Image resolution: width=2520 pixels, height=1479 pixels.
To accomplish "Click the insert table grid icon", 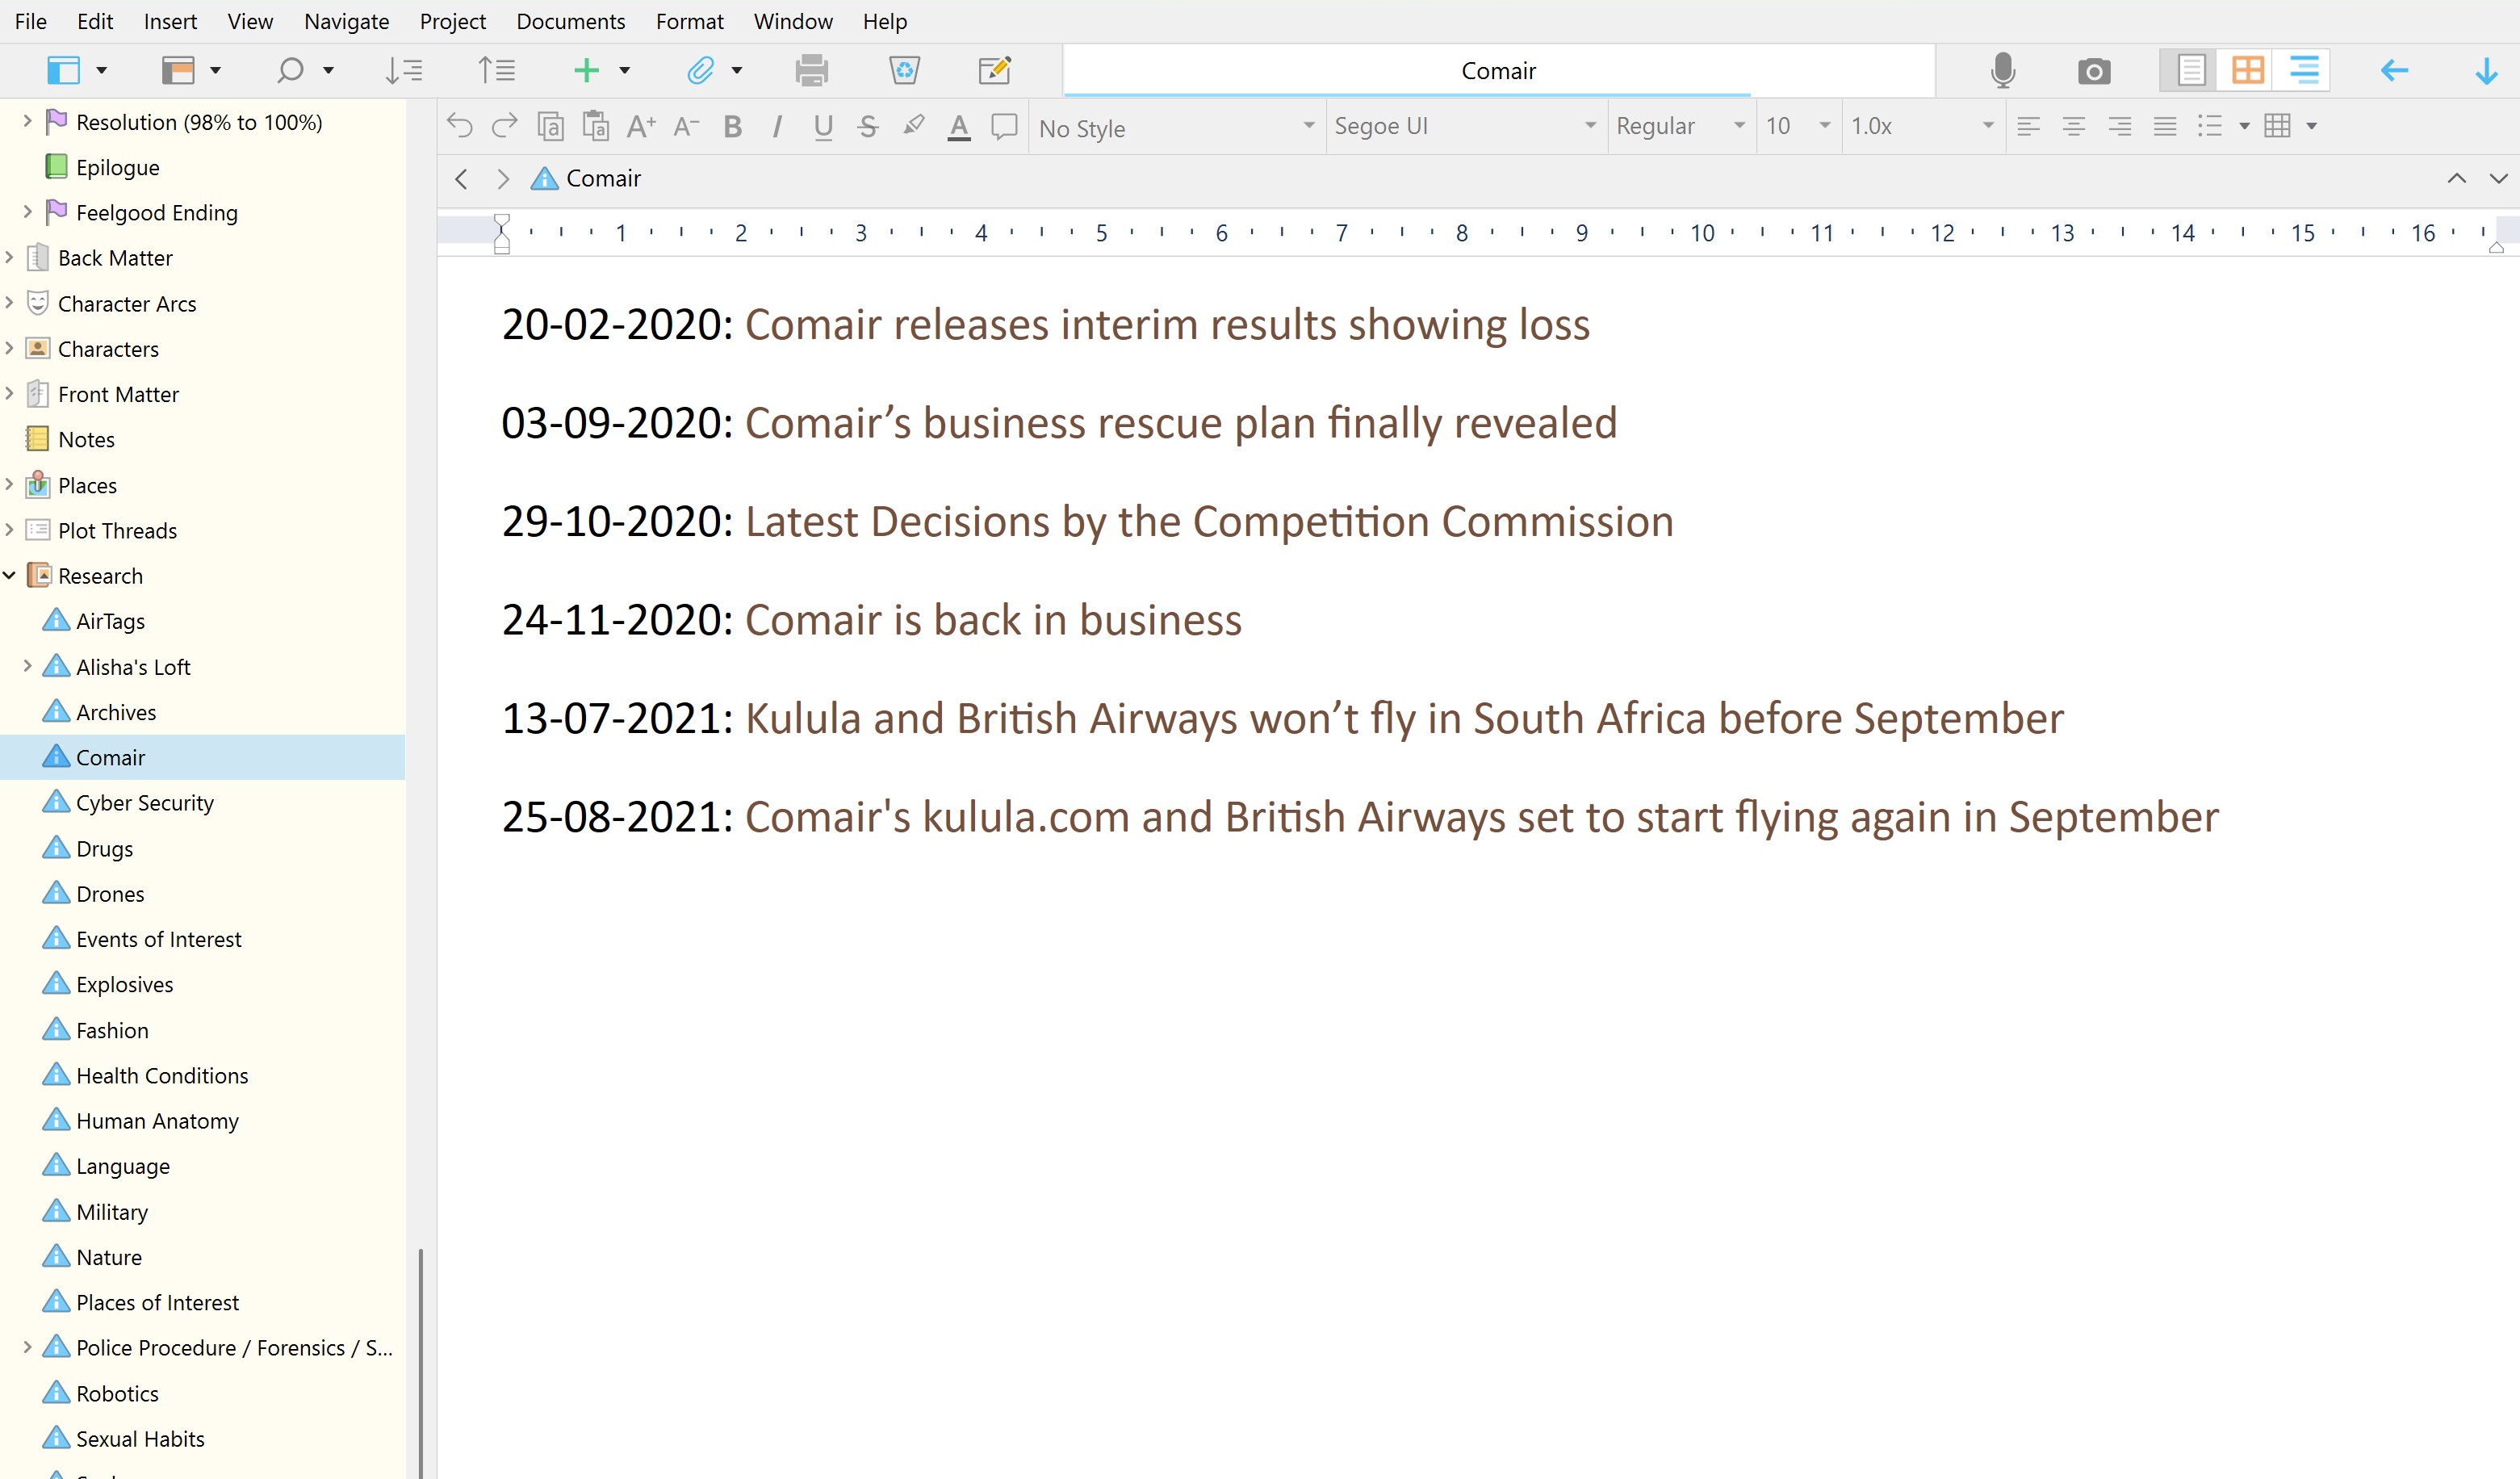I will pyautogui.click(x=2277, y=126).
